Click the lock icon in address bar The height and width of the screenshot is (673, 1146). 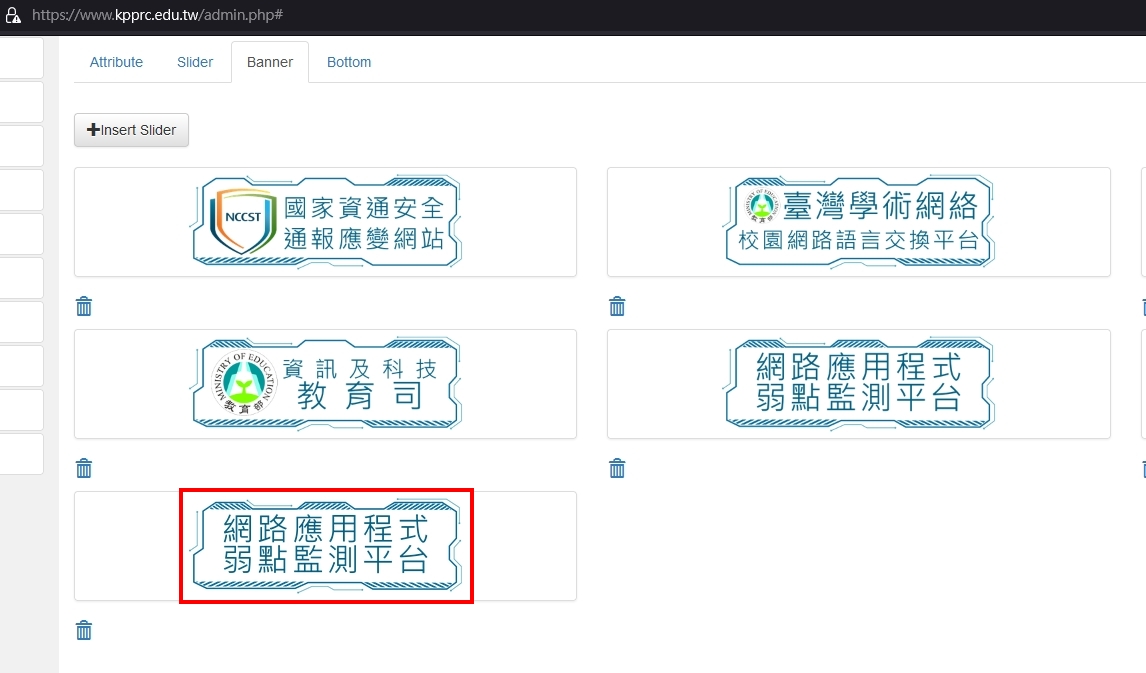[x=13, y=15]
